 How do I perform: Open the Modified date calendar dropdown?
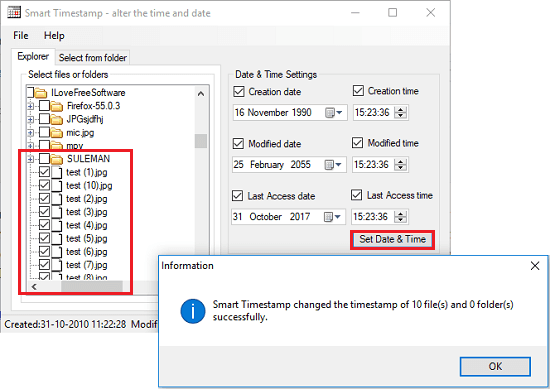coord(333,165)
